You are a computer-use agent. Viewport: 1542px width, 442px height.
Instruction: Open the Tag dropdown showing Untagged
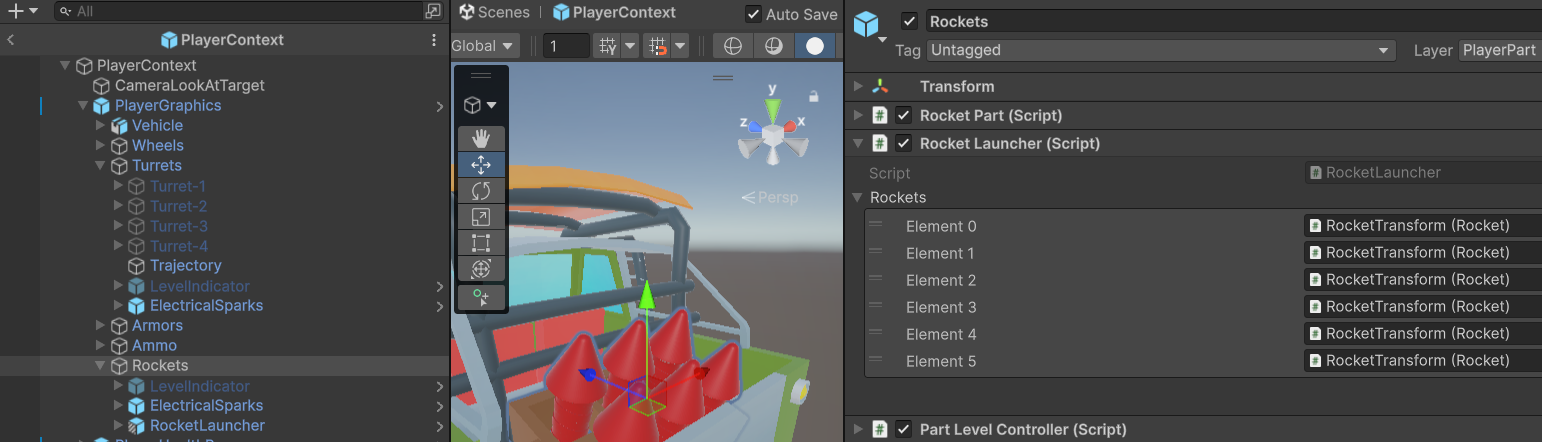[1160, 50]
